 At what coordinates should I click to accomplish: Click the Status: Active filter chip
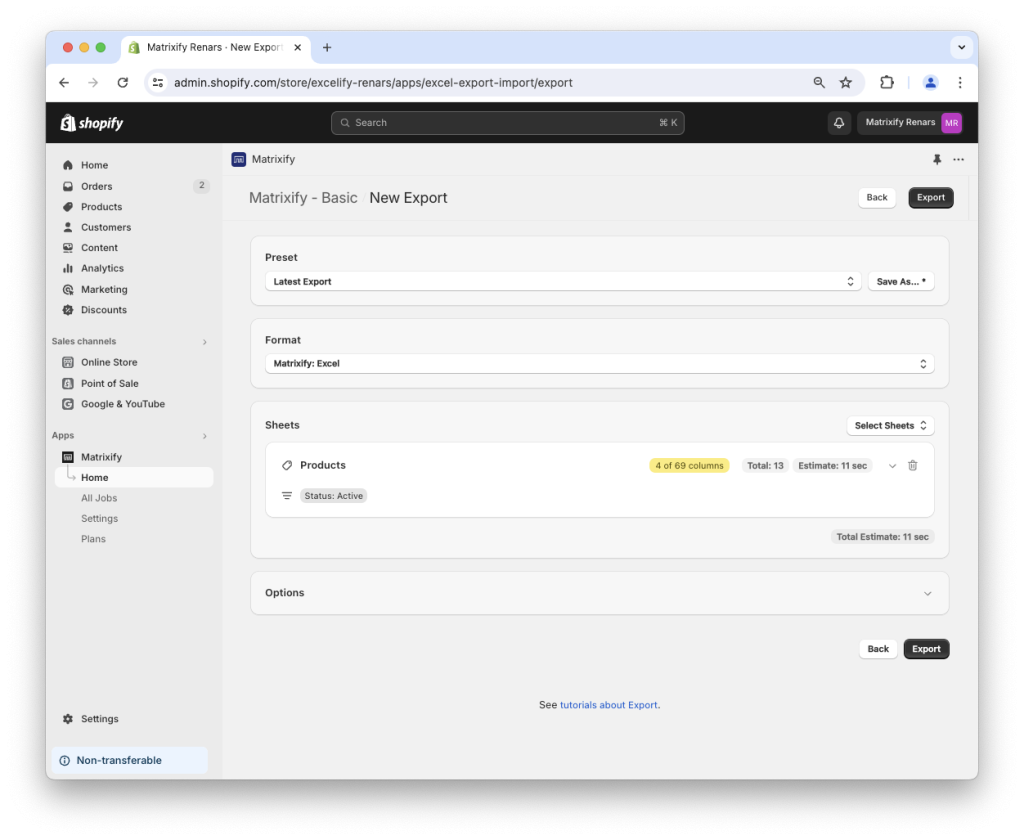pos(333,495)
